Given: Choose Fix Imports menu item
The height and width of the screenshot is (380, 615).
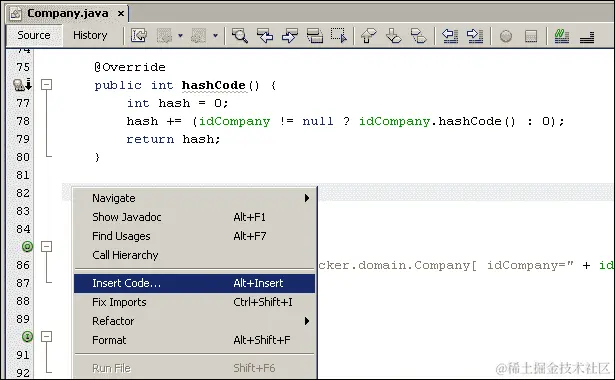Looking at the screenshot, I should pos(195,302).
